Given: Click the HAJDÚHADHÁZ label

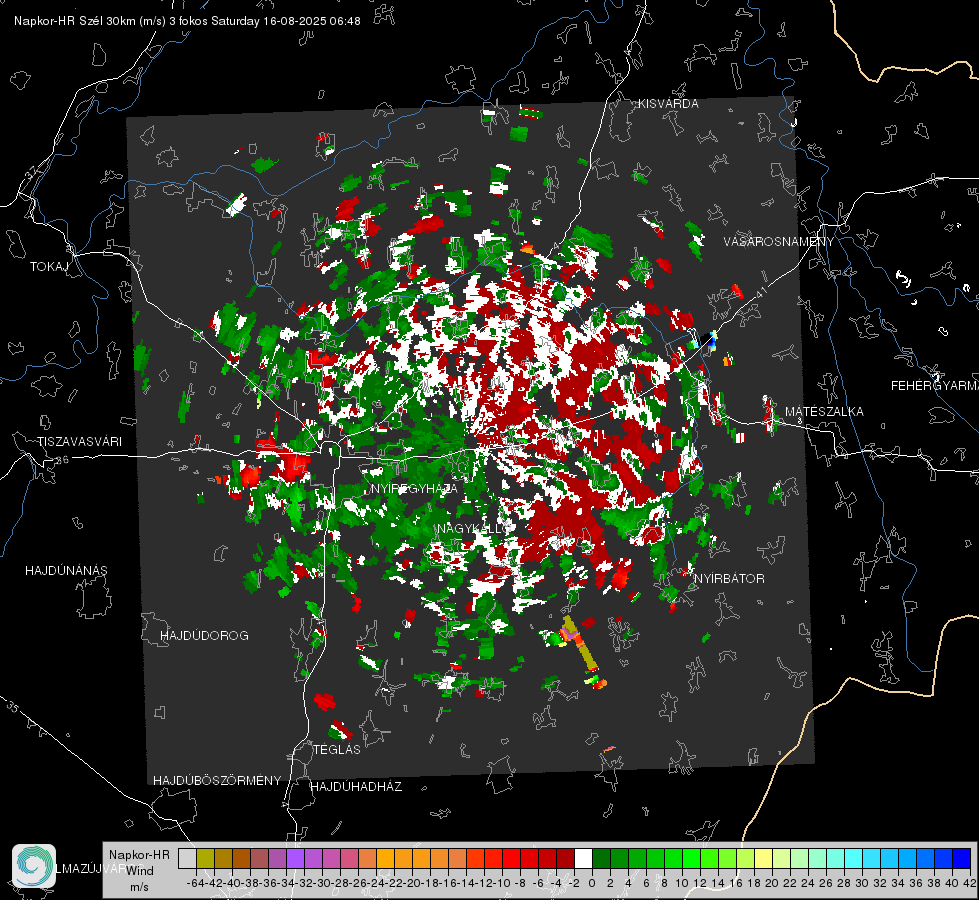Looking at the screenshot, I should [x=356, y=787].
